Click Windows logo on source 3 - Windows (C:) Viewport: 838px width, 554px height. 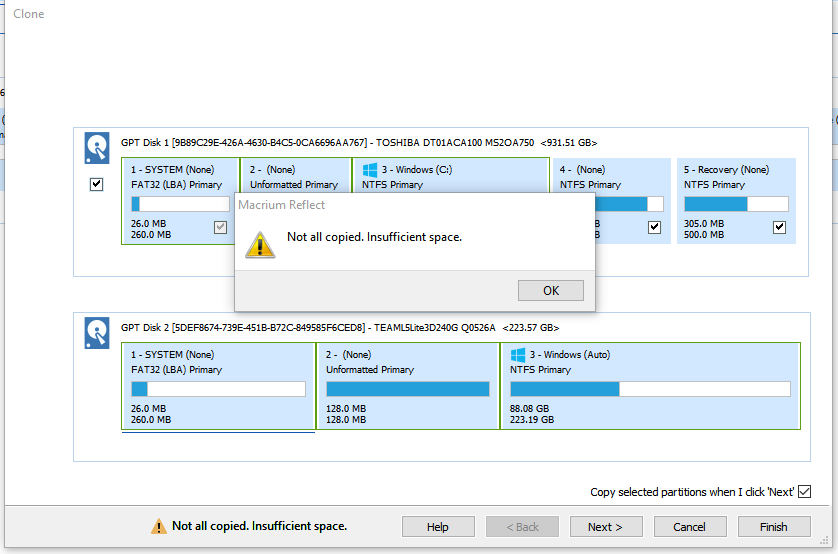(370, 170)
